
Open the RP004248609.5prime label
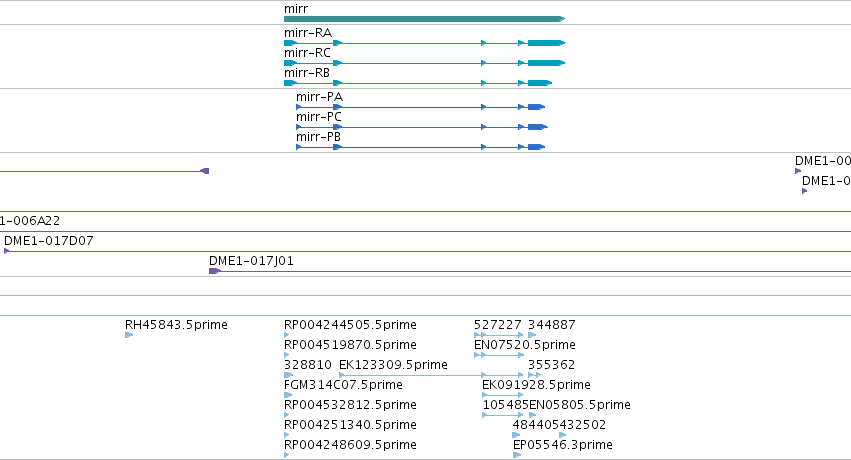pos(351,445)
